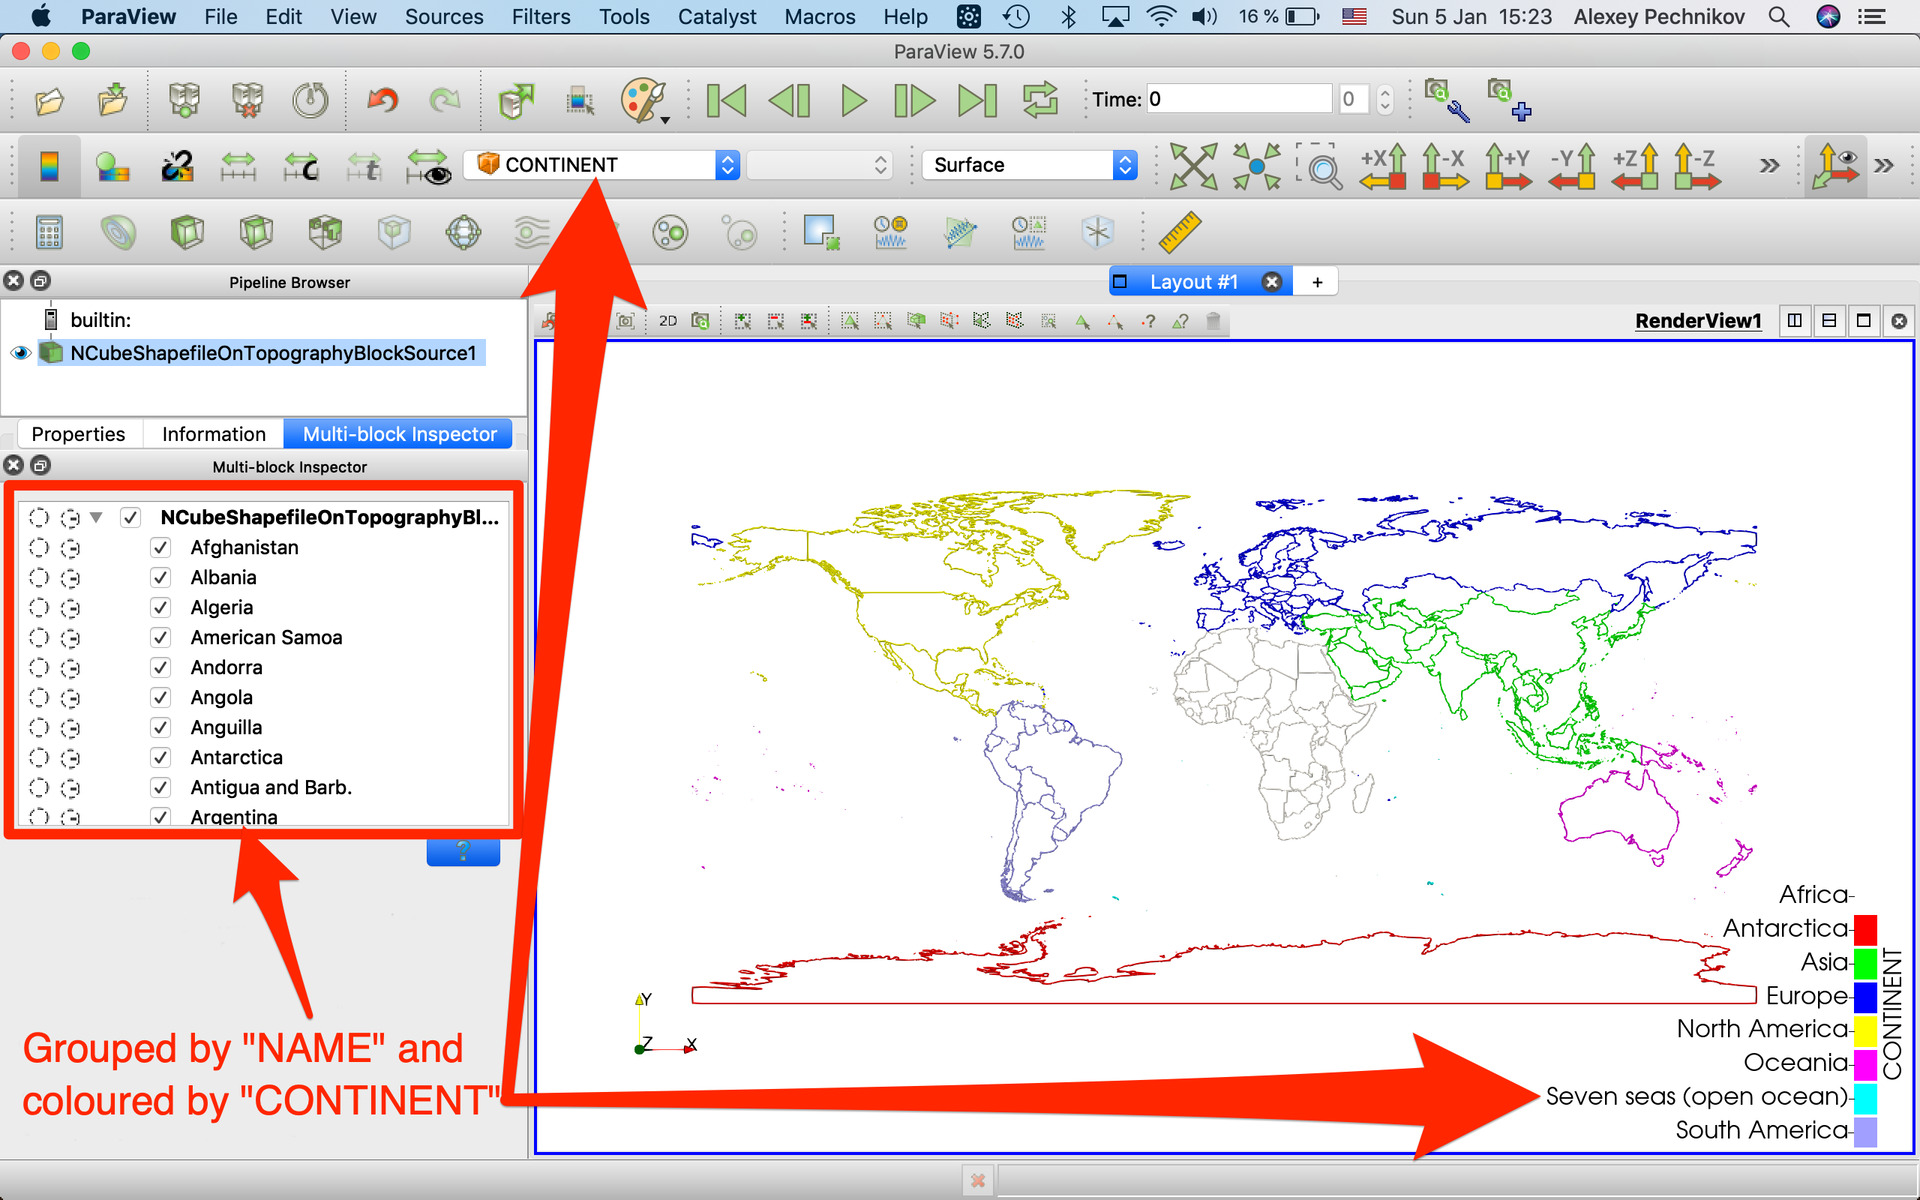Click the 2D view mode button
Image resolution: width=1920 pixels, height=1200 pixels.
[x=668, y=321]
